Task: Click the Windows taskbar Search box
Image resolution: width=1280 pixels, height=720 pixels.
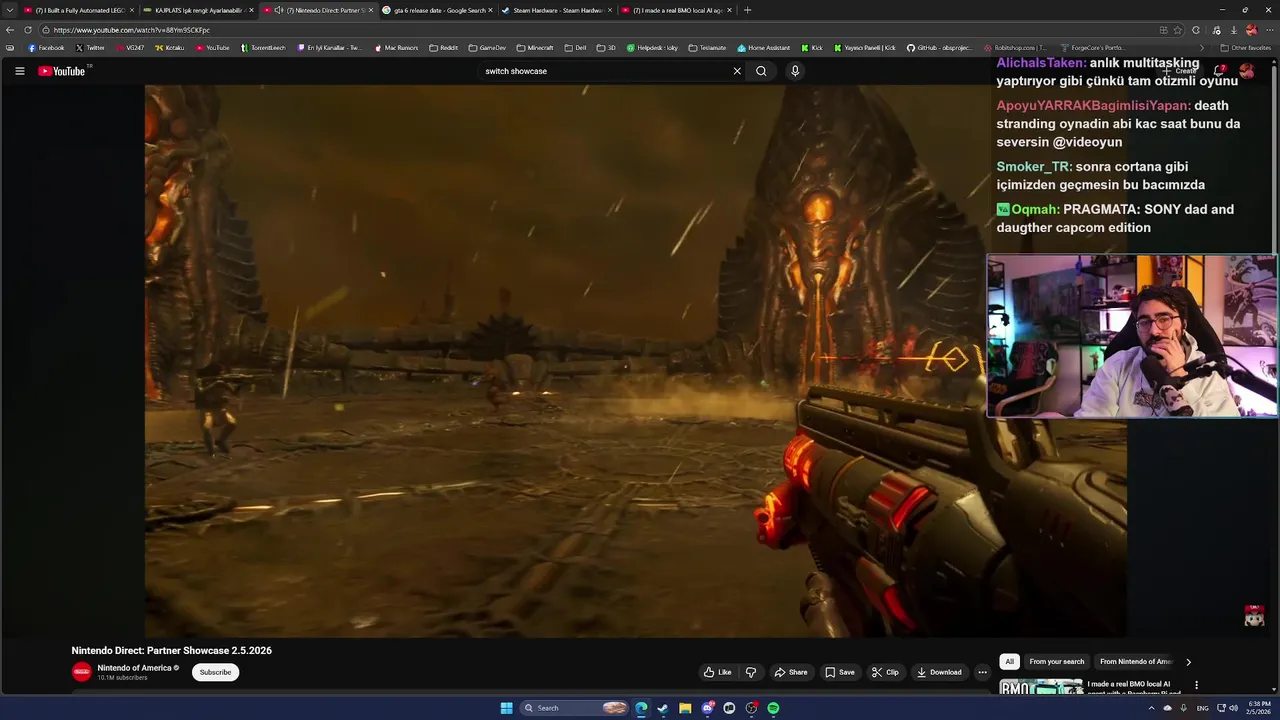Action: (575, 708)
